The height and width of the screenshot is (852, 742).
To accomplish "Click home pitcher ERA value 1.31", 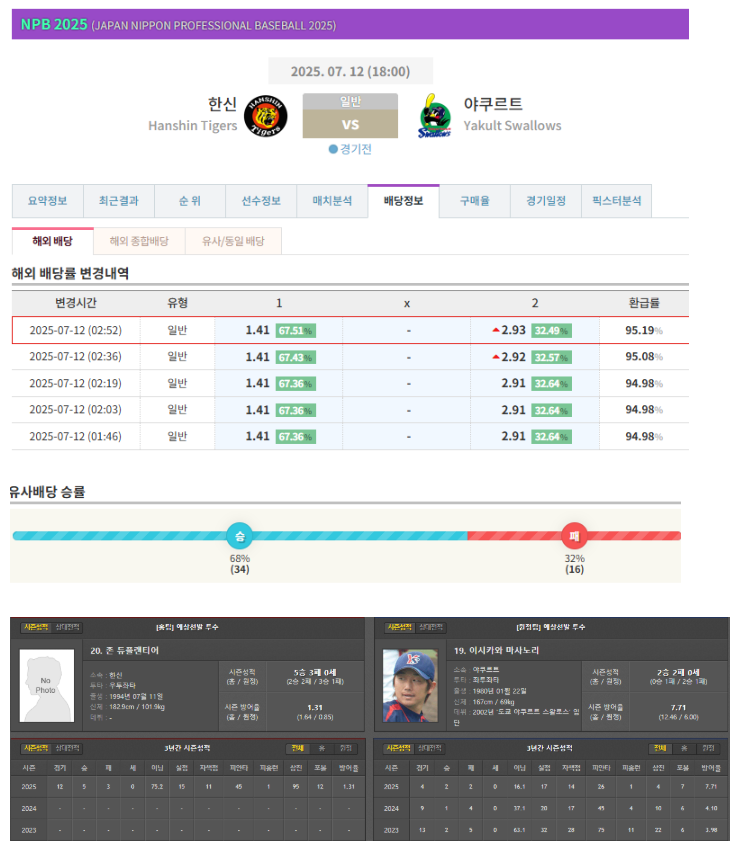I will 315,707.
